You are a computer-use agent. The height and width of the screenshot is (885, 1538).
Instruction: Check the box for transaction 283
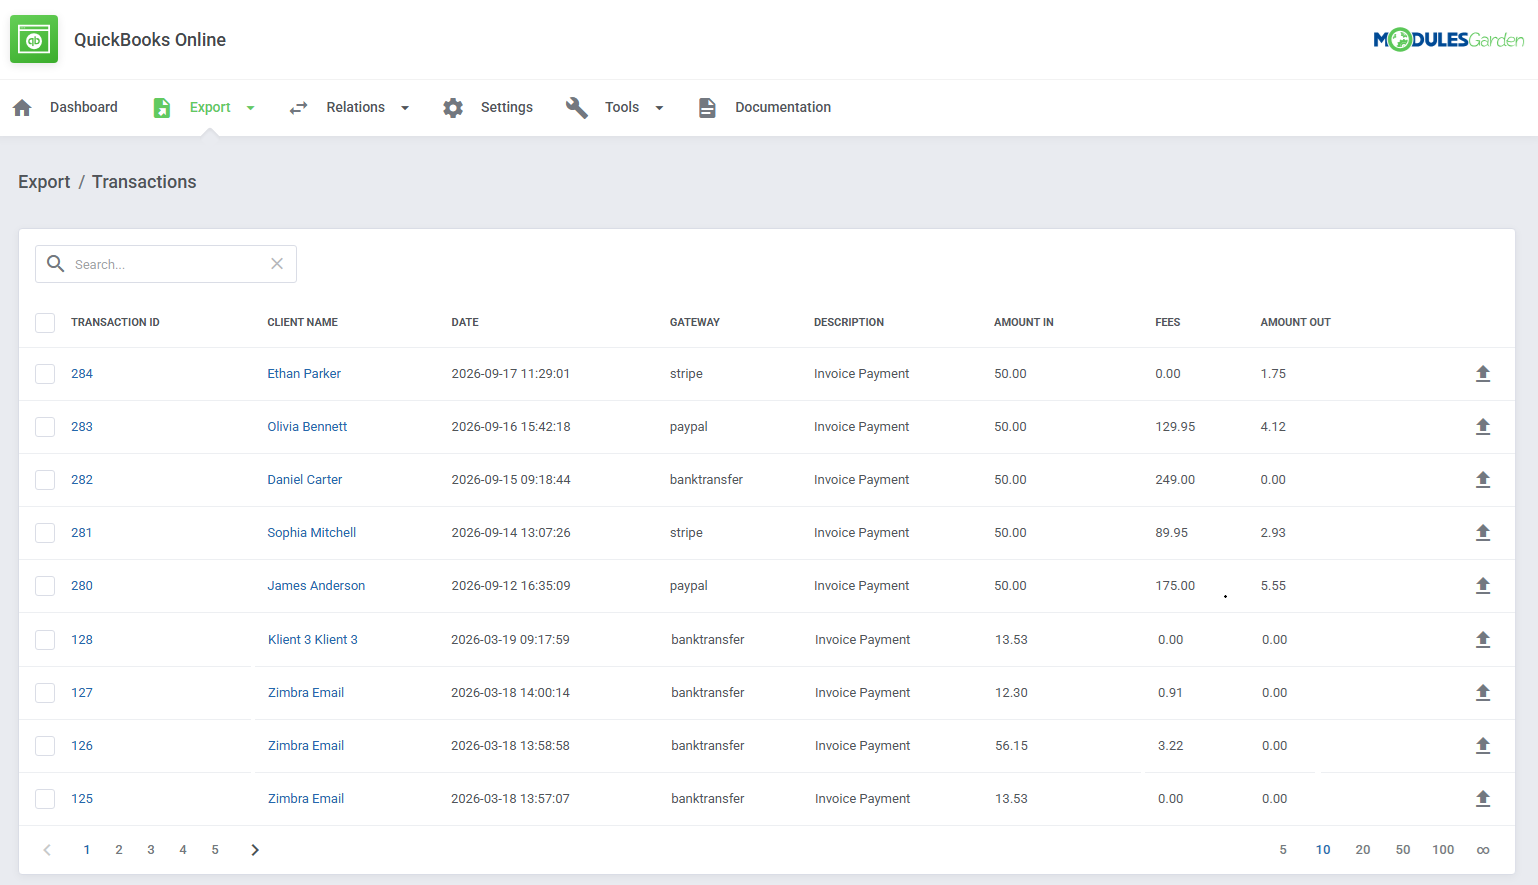45,427
